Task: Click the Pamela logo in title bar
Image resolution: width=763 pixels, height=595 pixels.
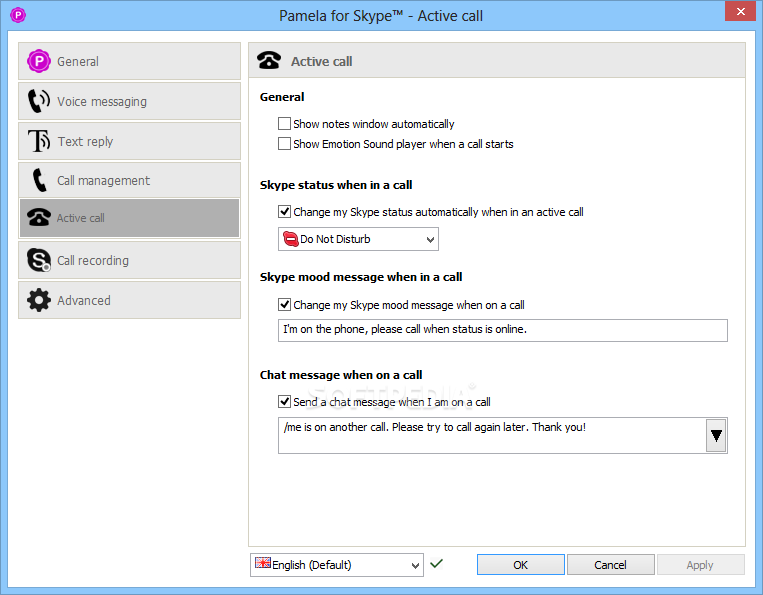Action: (16, 15)
